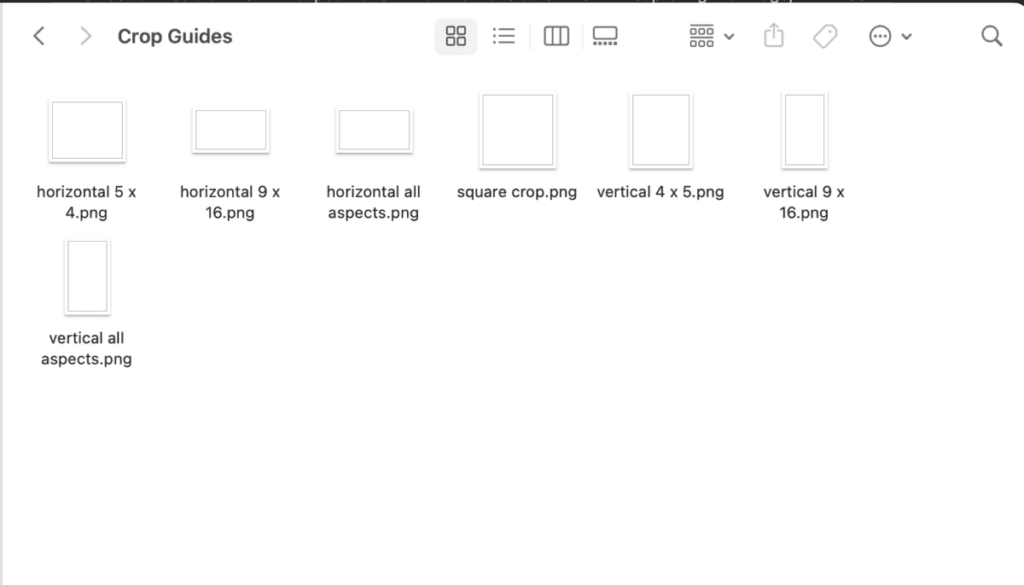This screenshot has width=1024, height=585.
Task: Click the file name 'horizontal all aspects.png'
Action: [x=374, y=202]
